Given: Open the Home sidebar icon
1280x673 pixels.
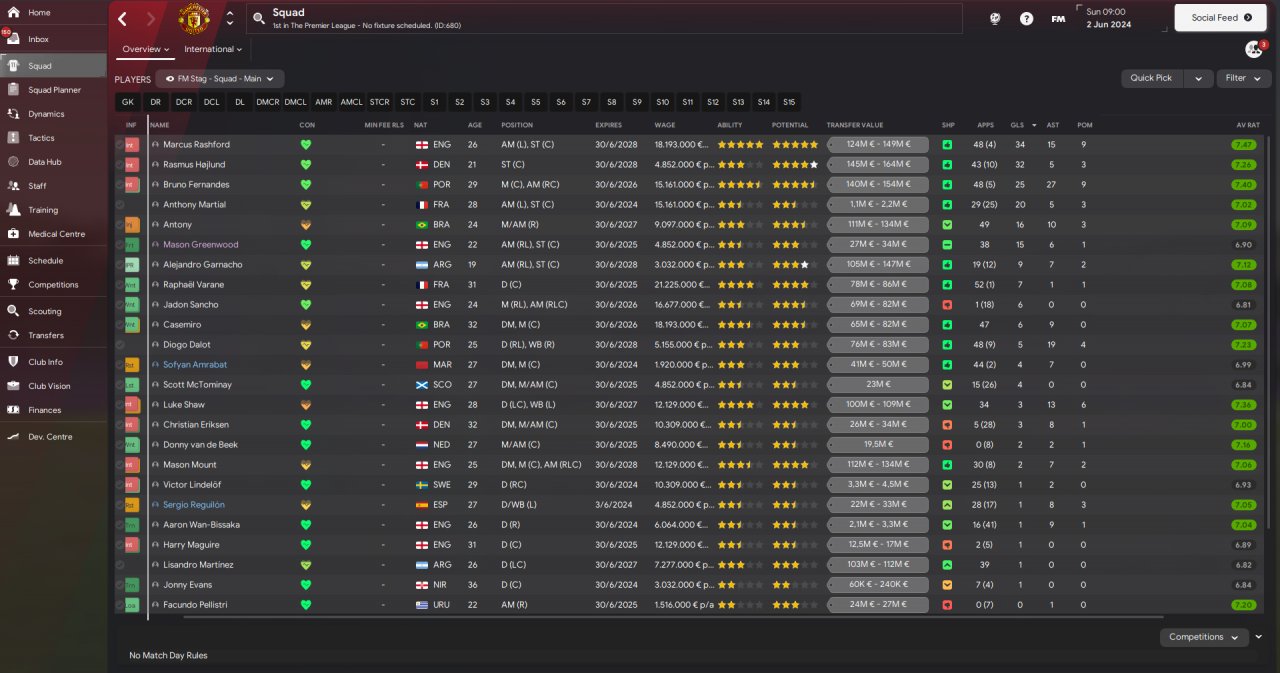Looking at the screenshot, I should pos(13,12).
